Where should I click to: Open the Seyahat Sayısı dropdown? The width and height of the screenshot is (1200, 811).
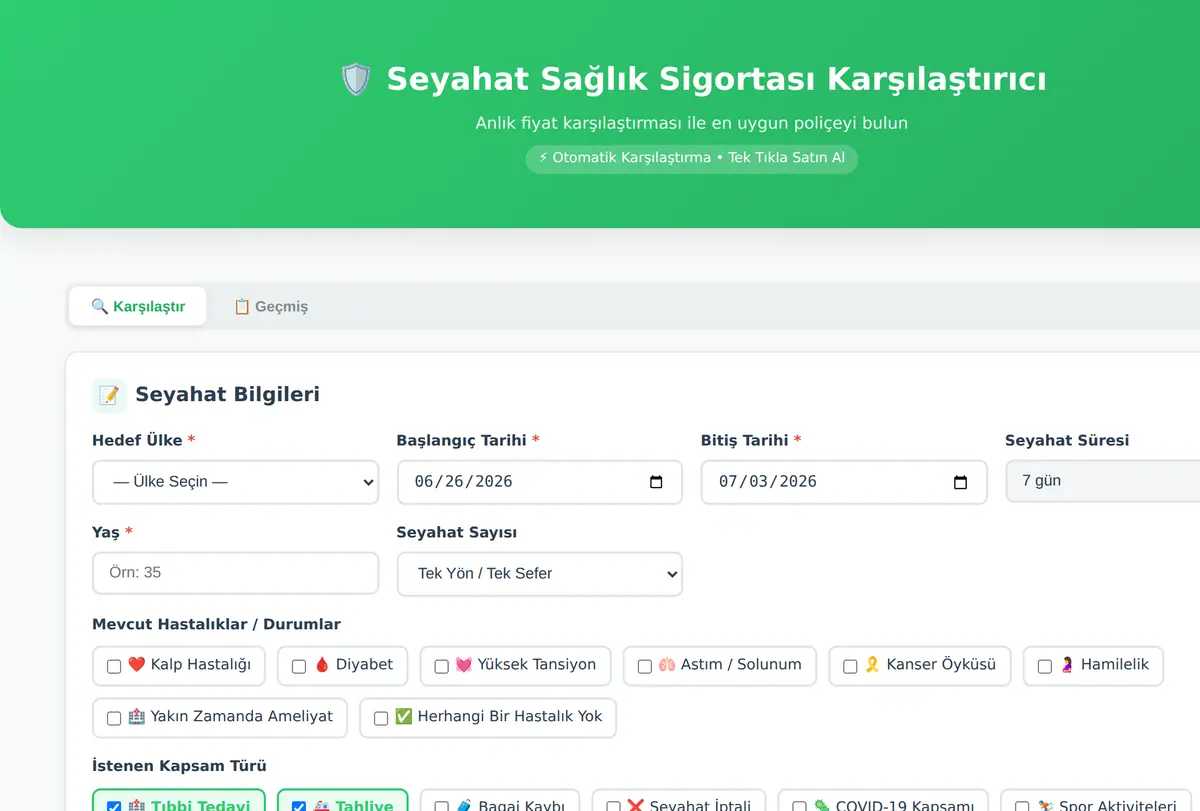[540, 574]
